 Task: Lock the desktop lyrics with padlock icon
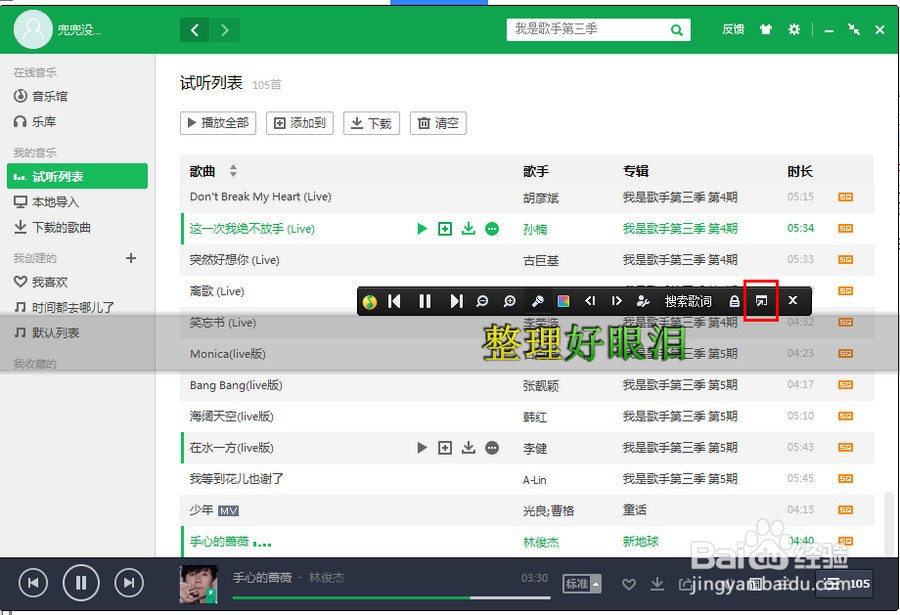(x=734, y=301)
